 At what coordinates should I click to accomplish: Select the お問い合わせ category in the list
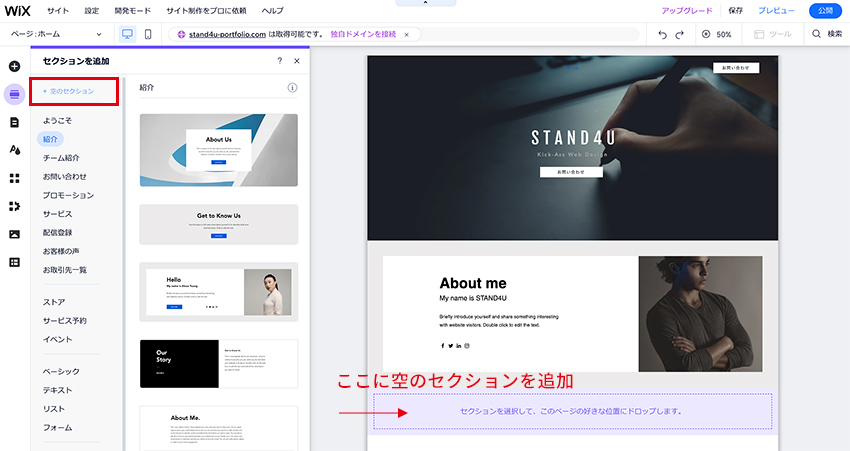coord(65,176)
